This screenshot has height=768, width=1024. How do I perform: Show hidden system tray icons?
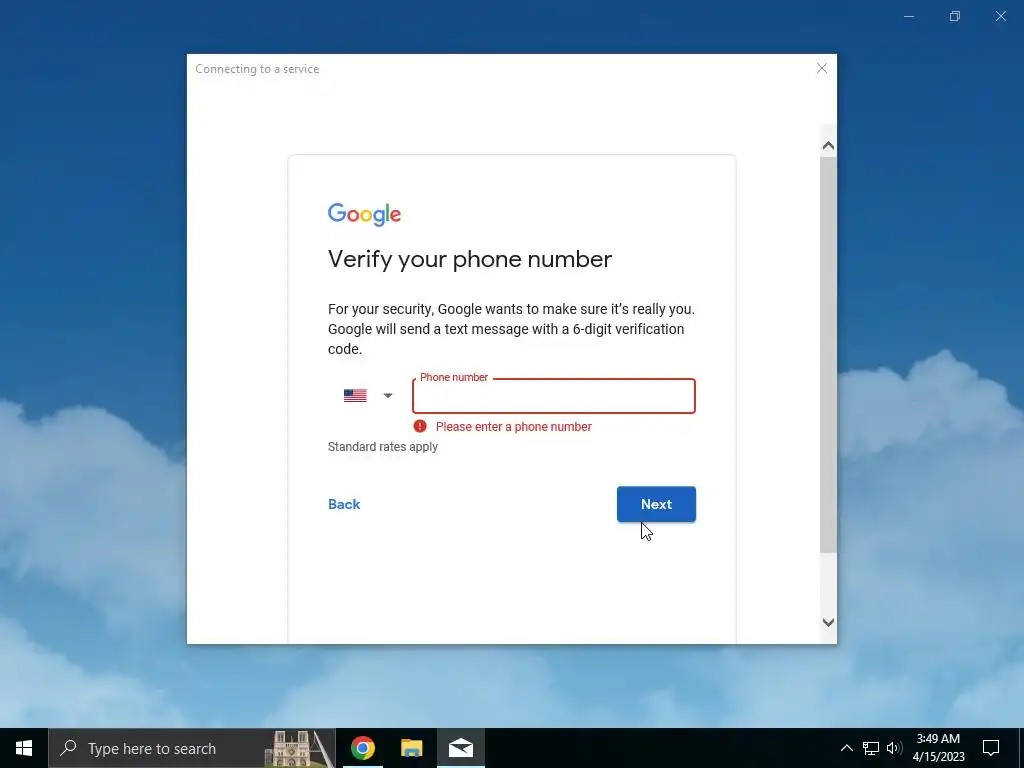(x=846, y=748)
